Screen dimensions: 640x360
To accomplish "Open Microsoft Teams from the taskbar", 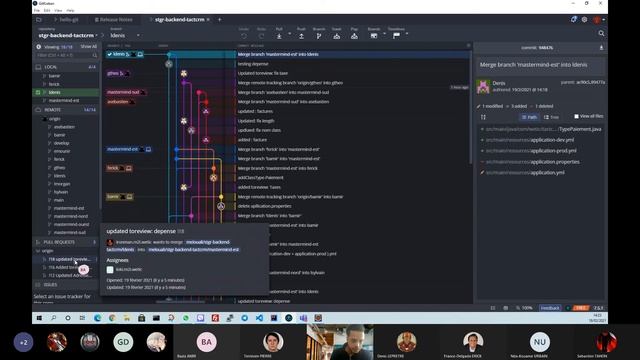I will click(303, 318).
